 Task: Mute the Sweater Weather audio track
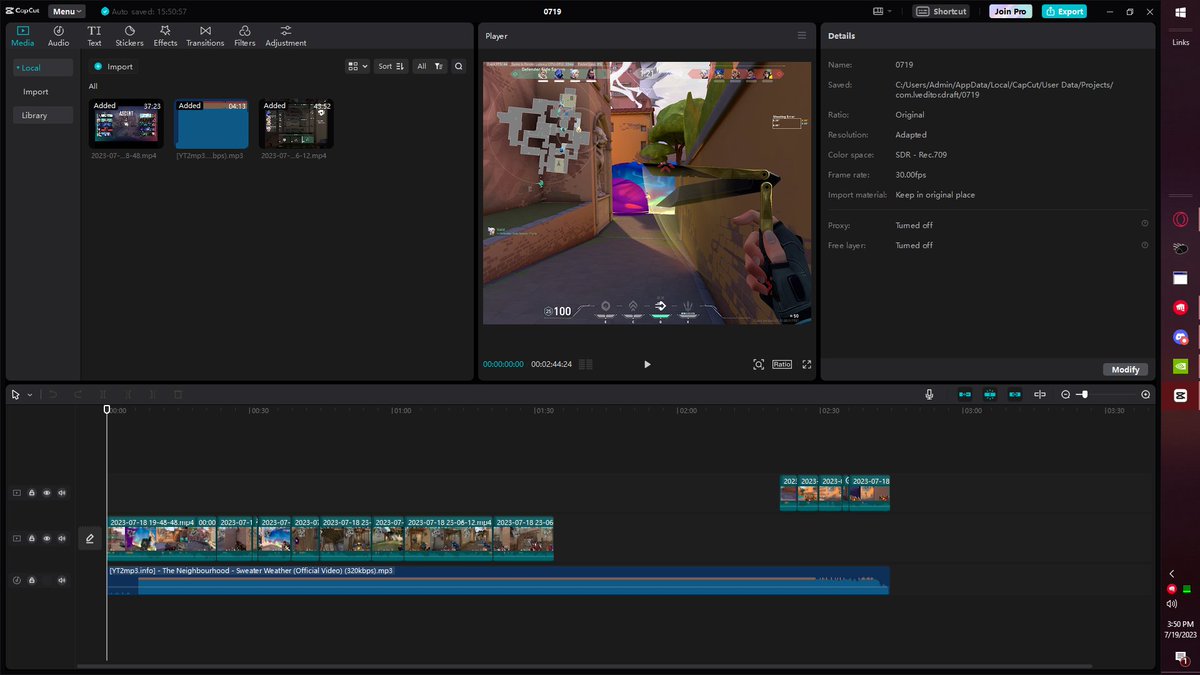61,580
